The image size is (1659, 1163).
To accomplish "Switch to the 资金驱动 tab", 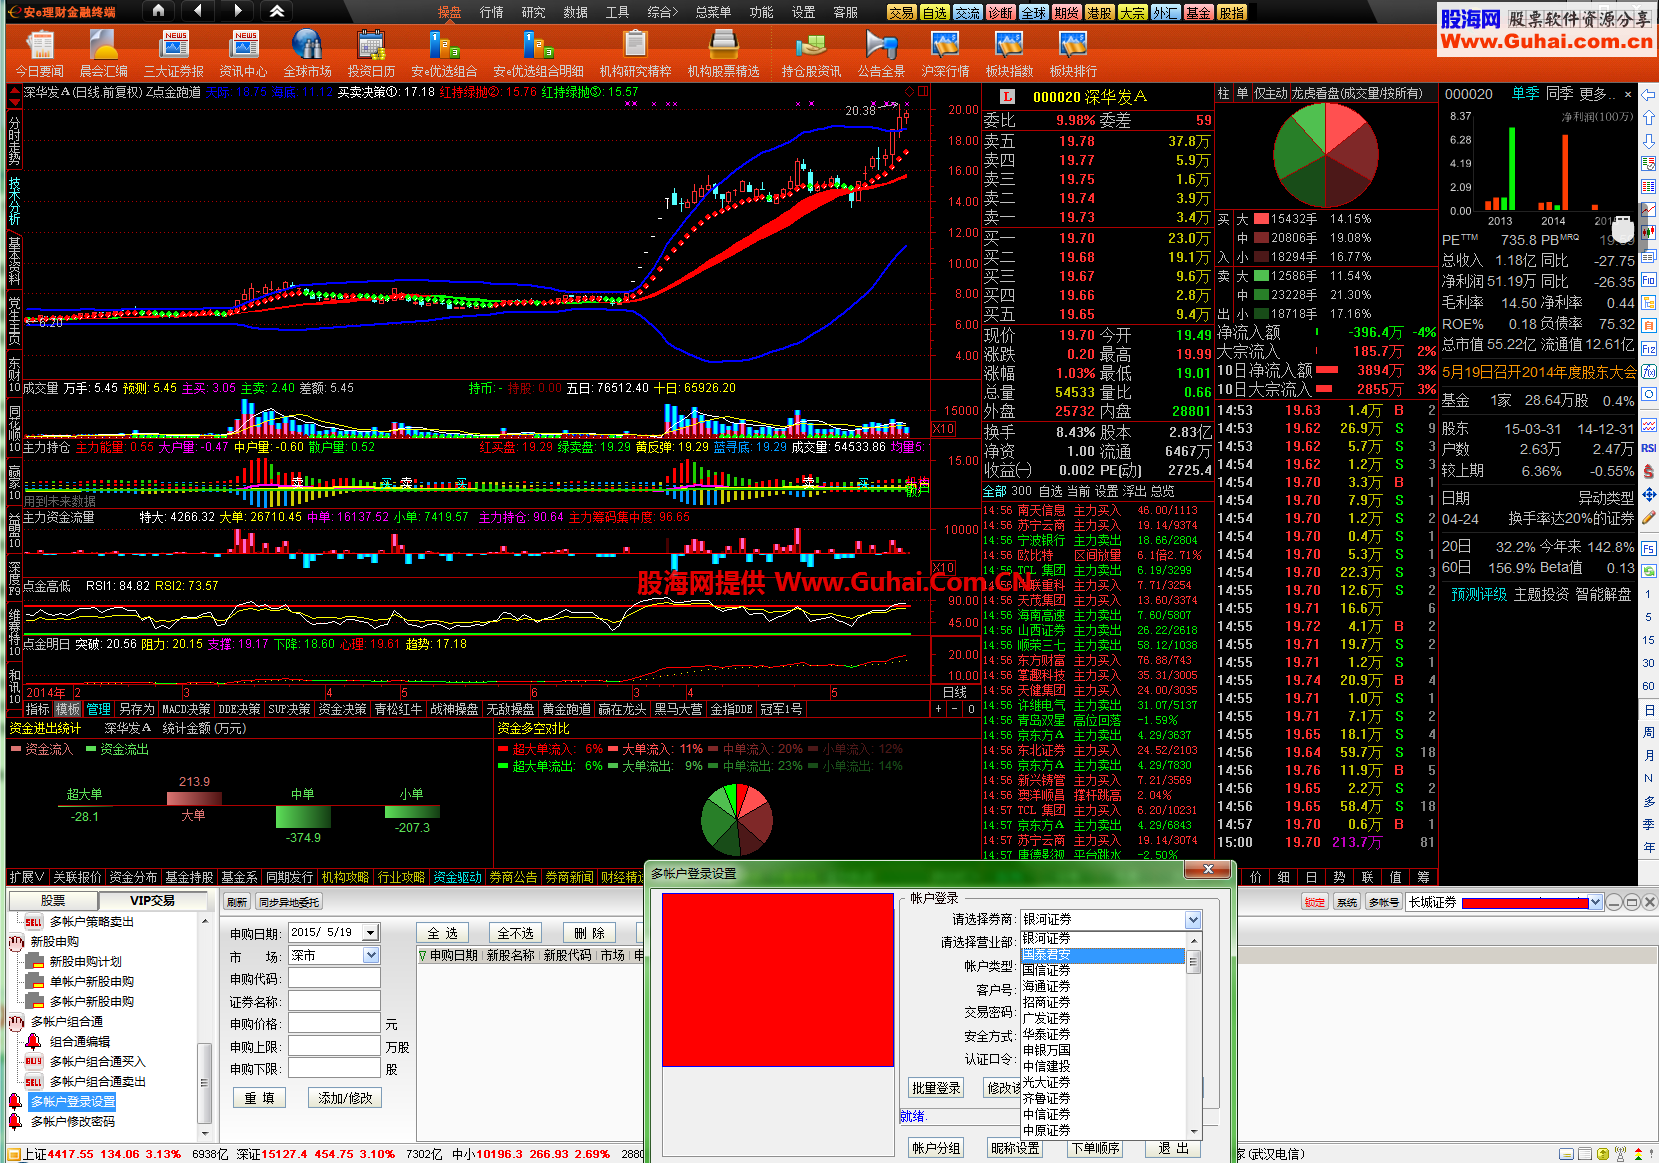I will click(457, 877).
